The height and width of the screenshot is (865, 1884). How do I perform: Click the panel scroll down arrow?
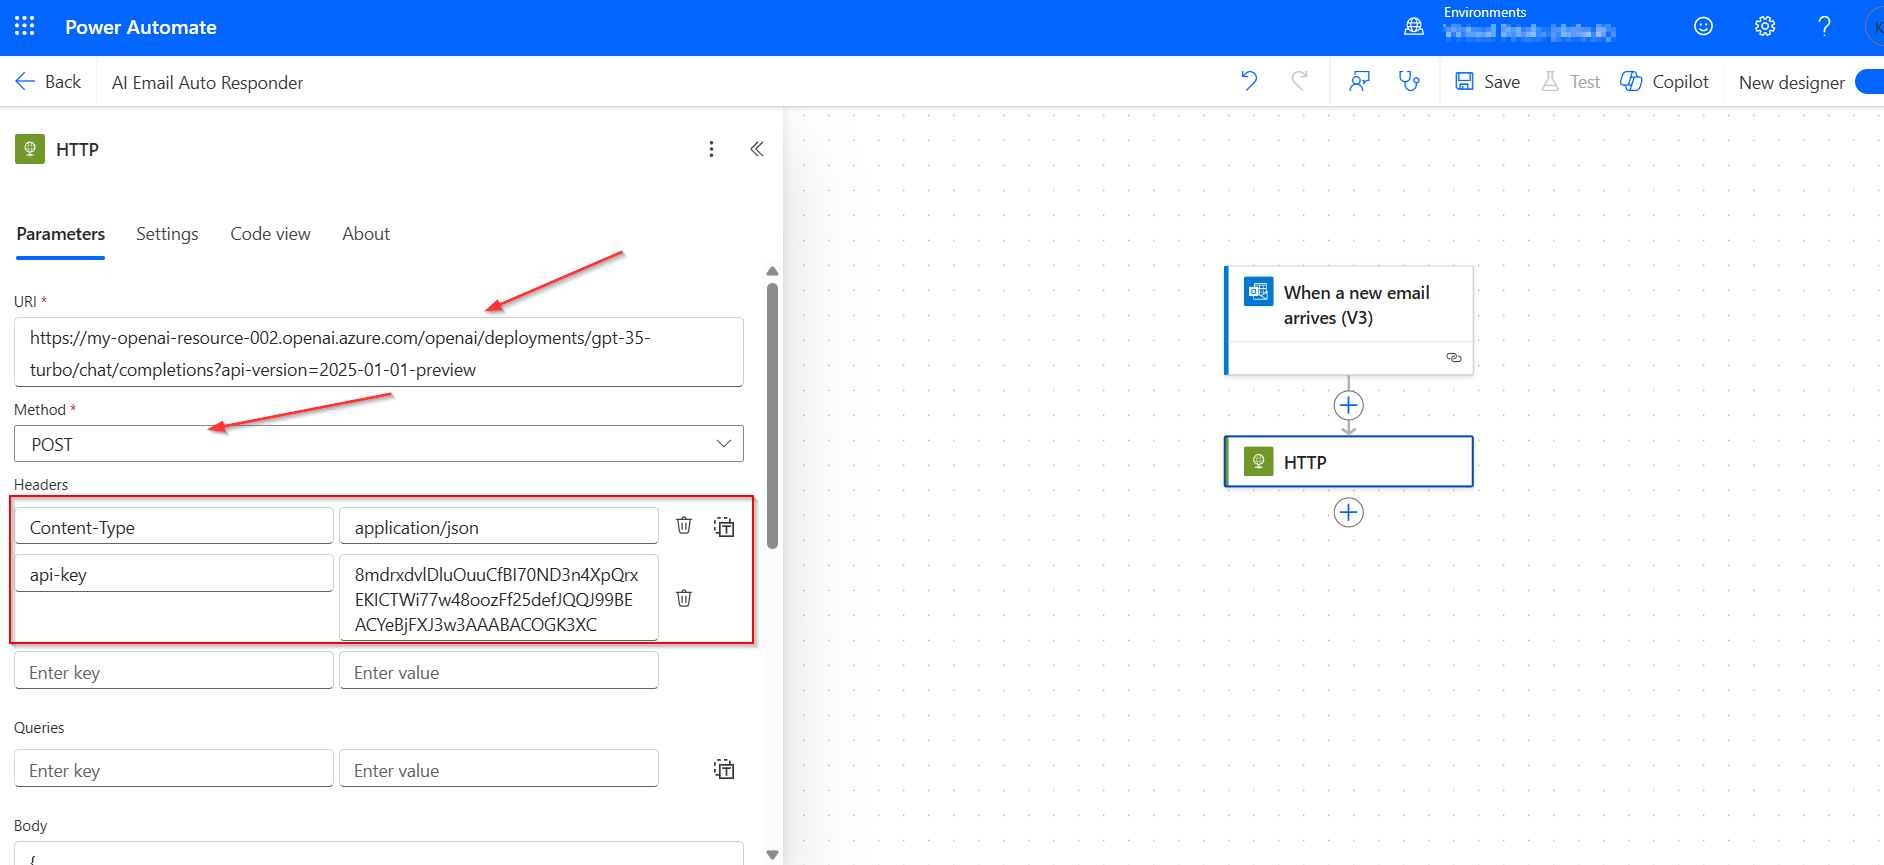(772, 855)
